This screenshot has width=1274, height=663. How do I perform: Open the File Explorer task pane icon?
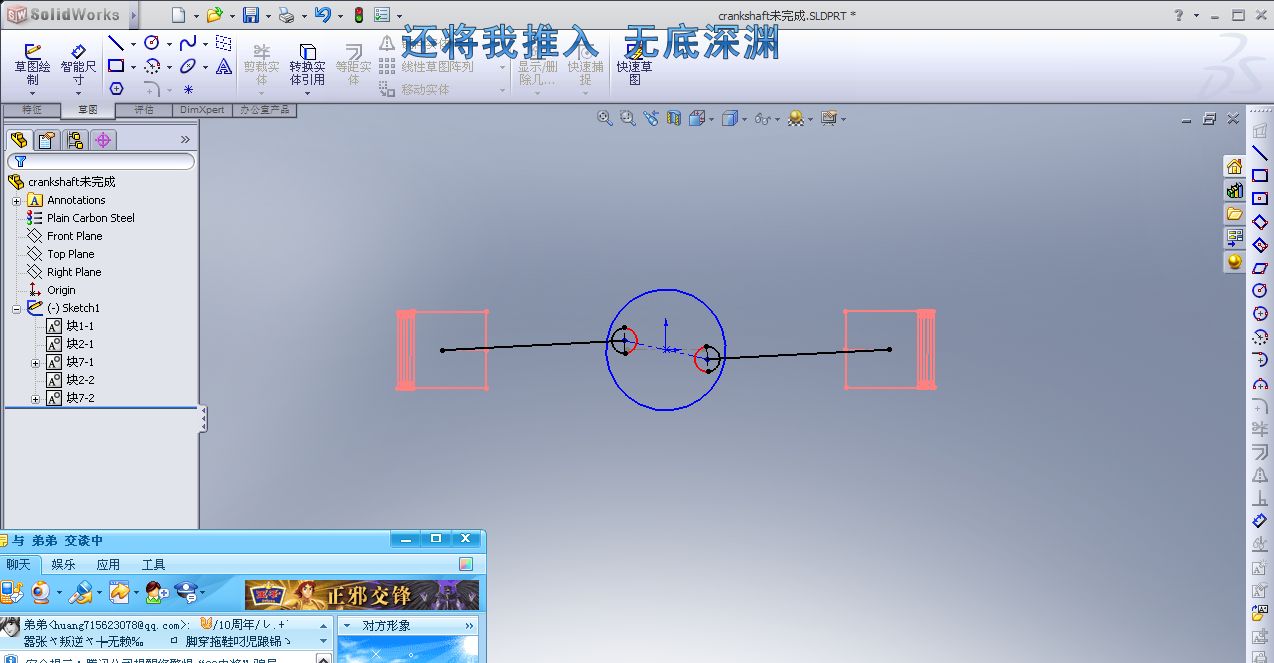pos(1234,214)
